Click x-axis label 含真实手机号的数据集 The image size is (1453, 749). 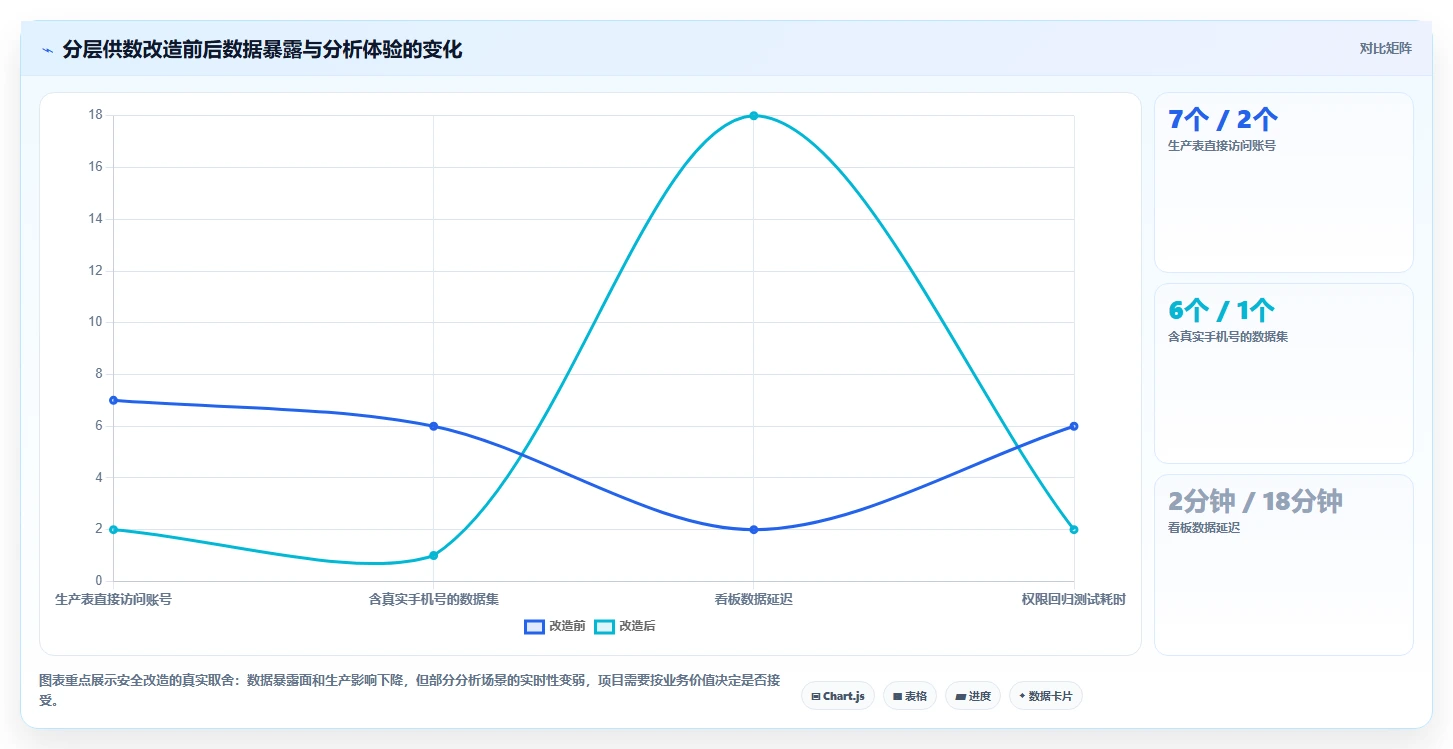pyautogui.click(x=433, y=600)
